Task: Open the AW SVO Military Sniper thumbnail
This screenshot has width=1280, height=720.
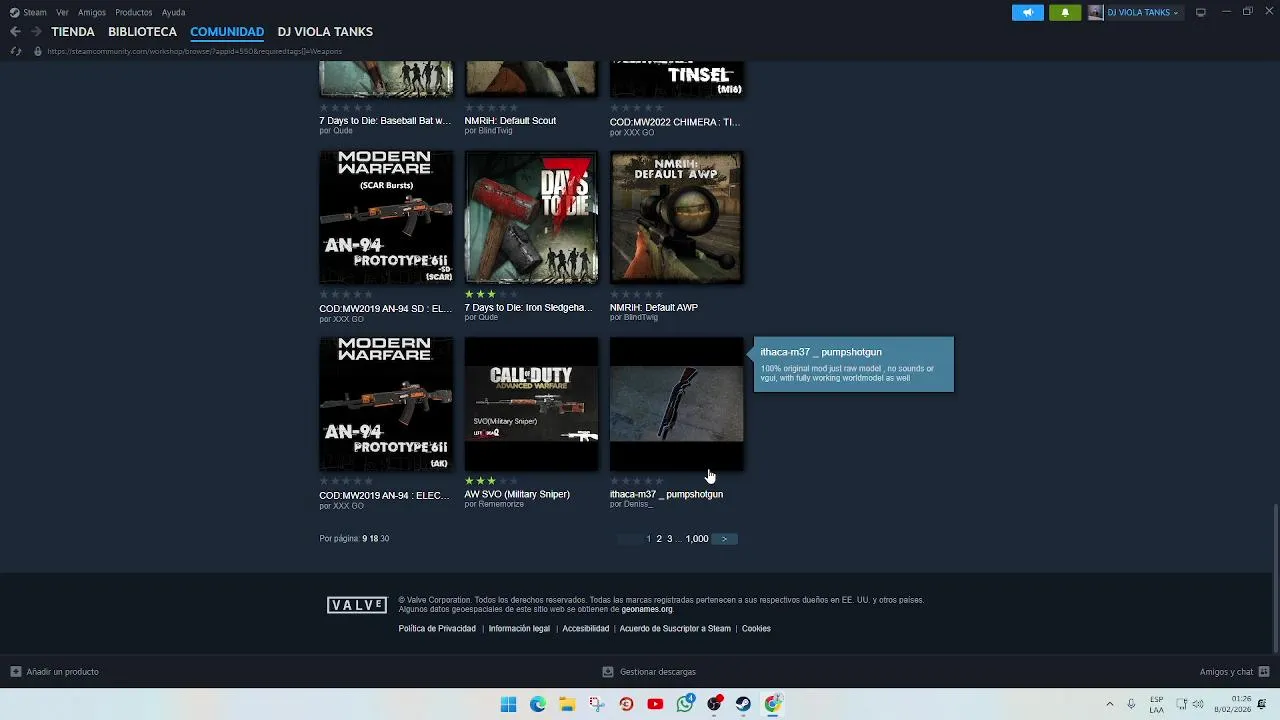Action: coord(531,404)
